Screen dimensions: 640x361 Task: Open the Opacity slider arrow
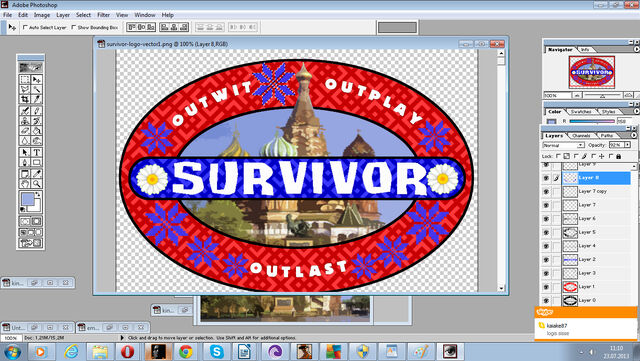coord(627,145)
